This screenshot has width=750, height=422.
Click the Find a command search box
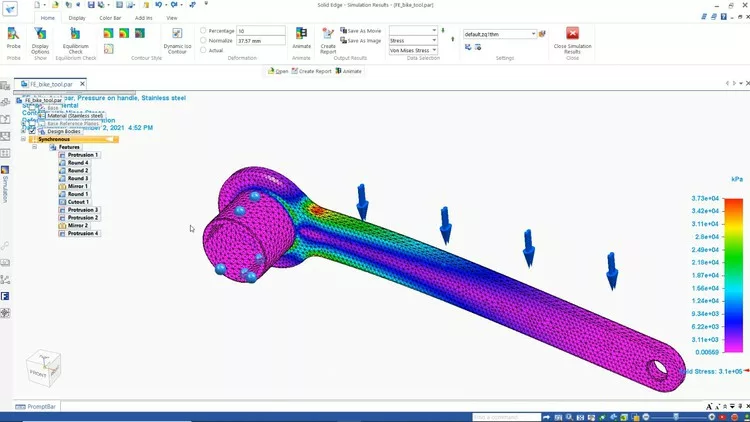coord(506,417)
